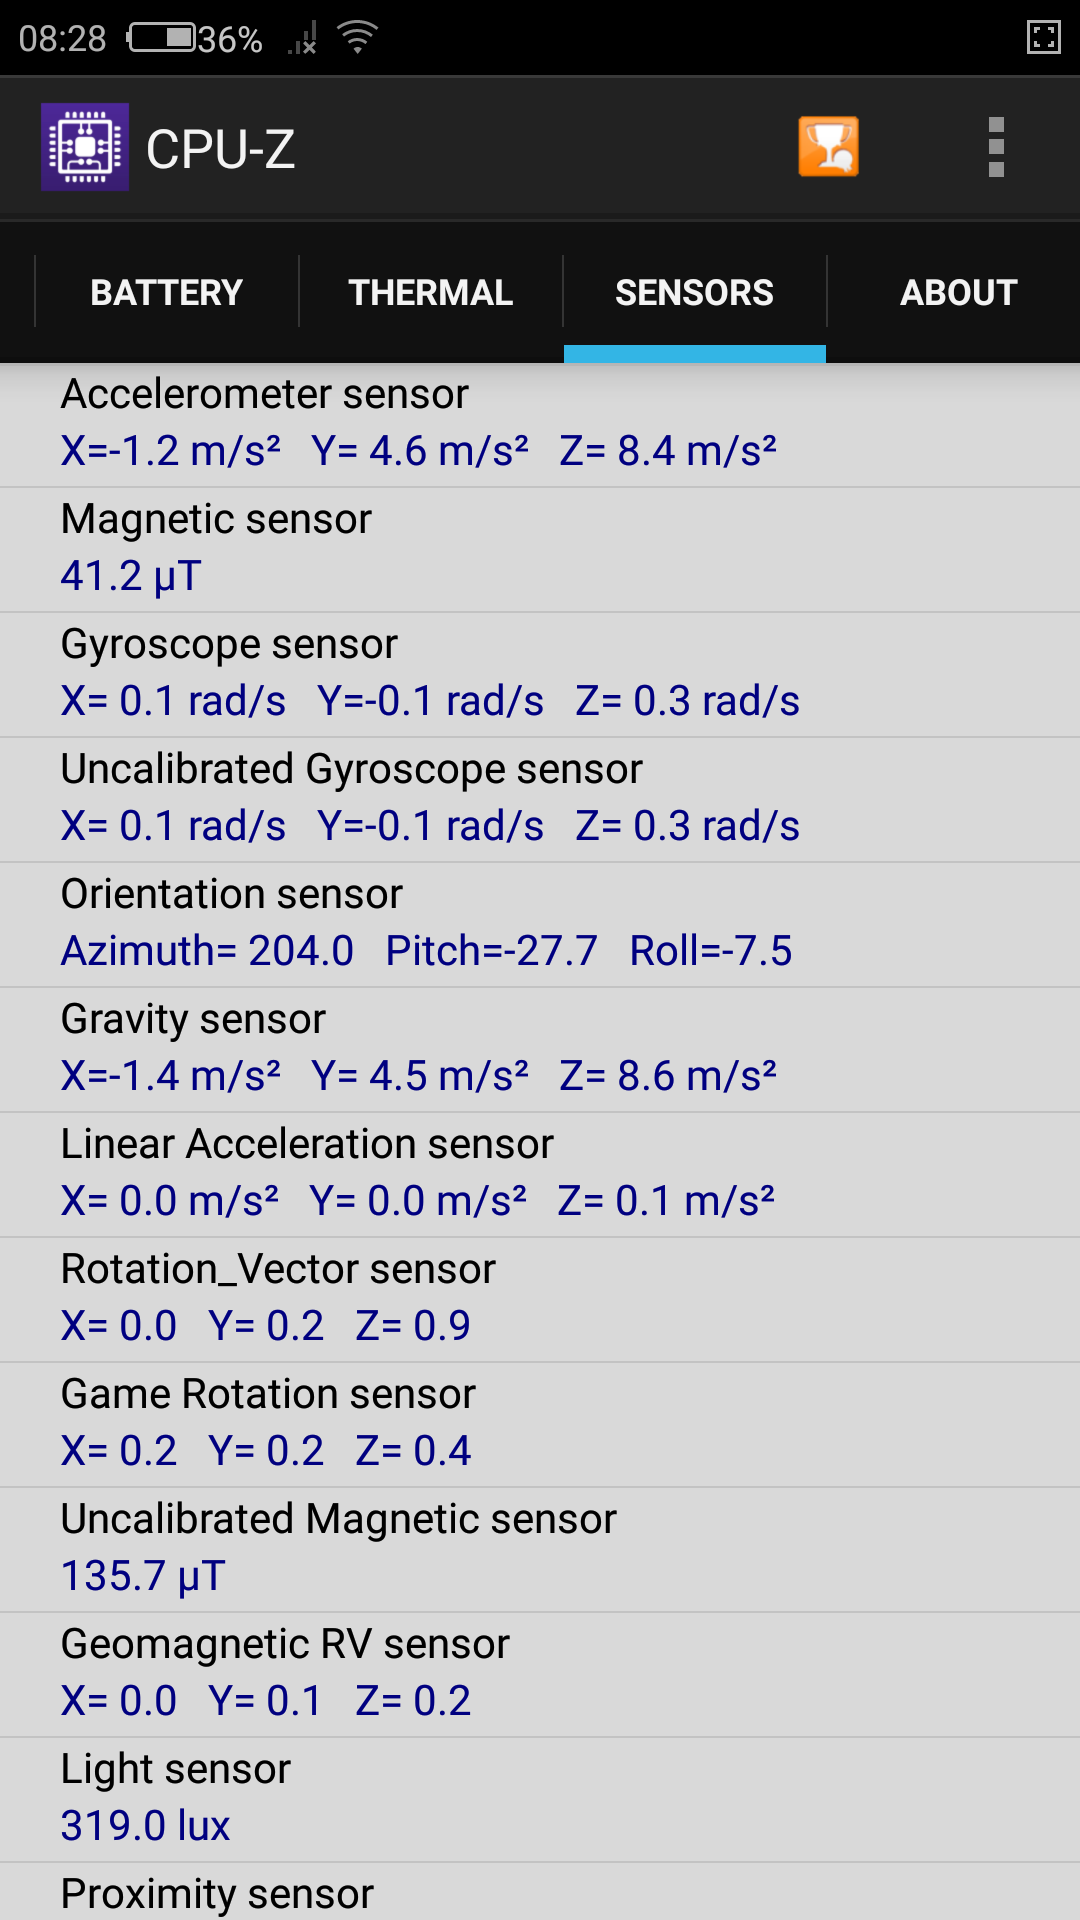Tap the CPU-Z app logo icon

(85, 147)
